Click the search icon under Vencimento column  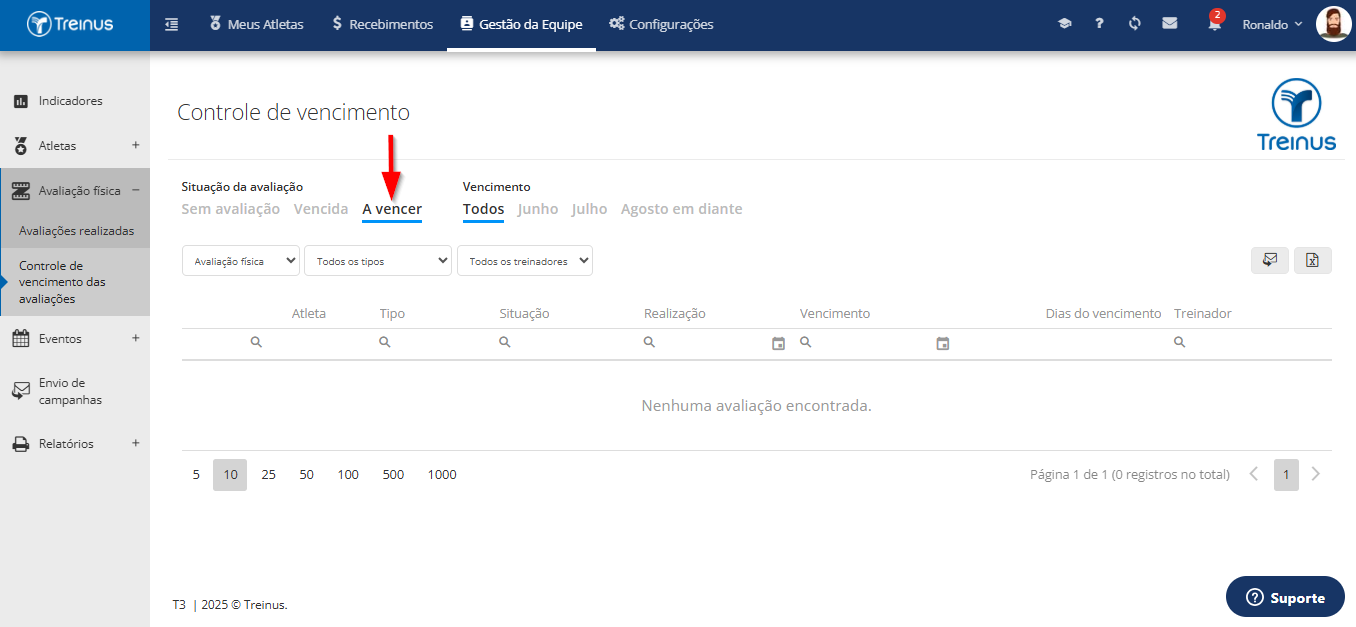point(805,342)
